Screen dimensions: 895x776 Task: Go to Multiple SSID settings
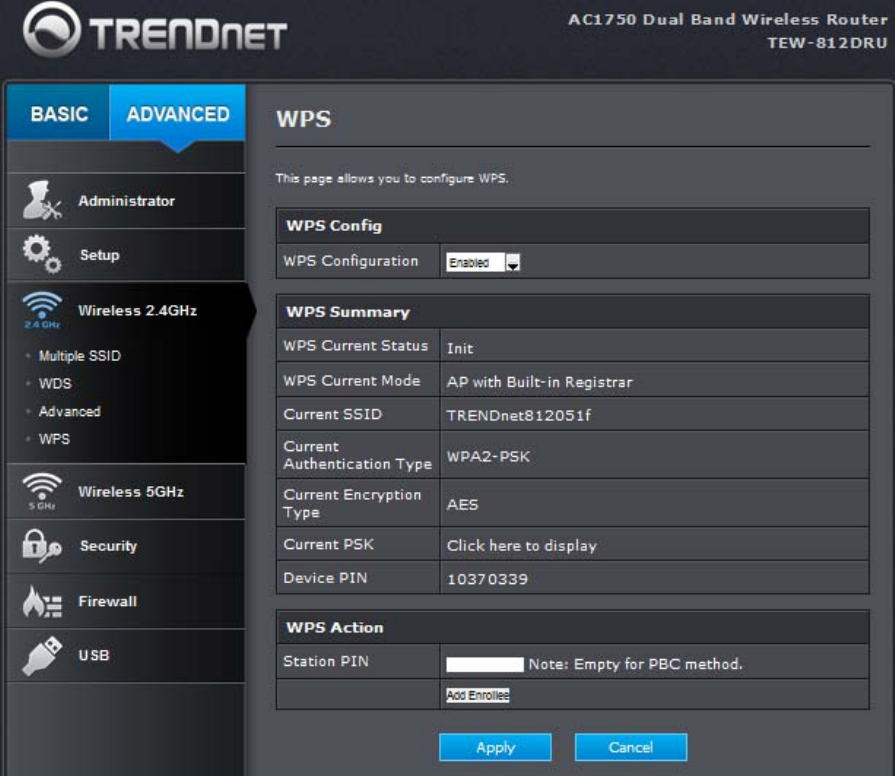(79, 356)
